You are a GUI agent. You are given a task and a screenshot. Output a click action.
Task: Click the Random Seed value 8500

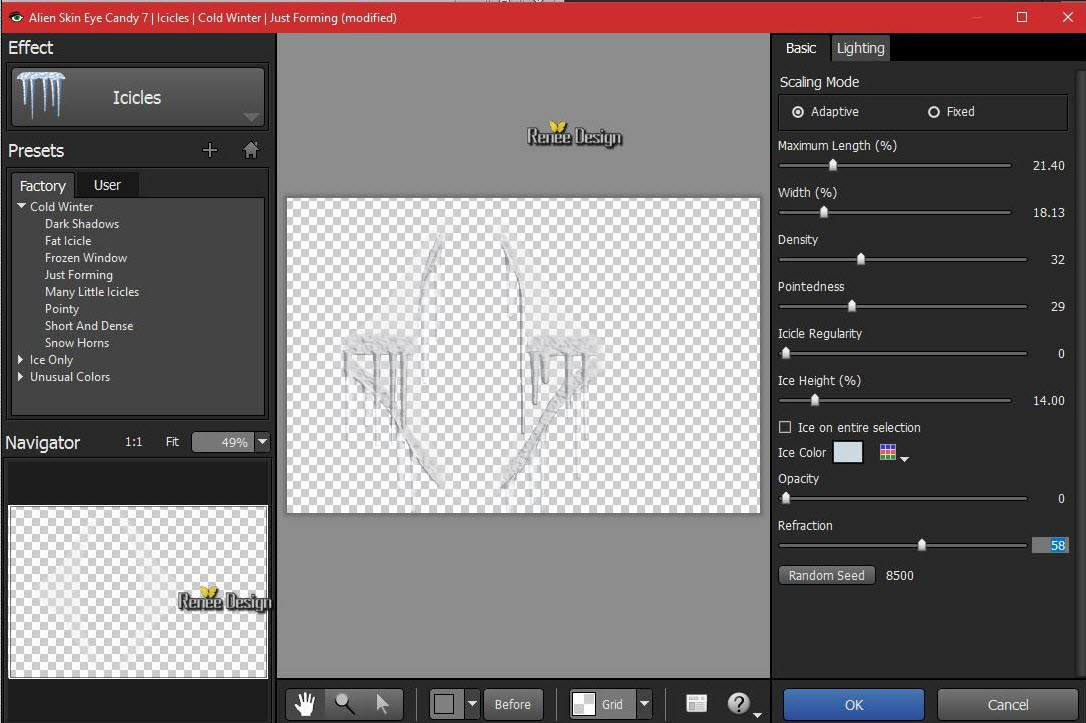[x=899, y=575]
